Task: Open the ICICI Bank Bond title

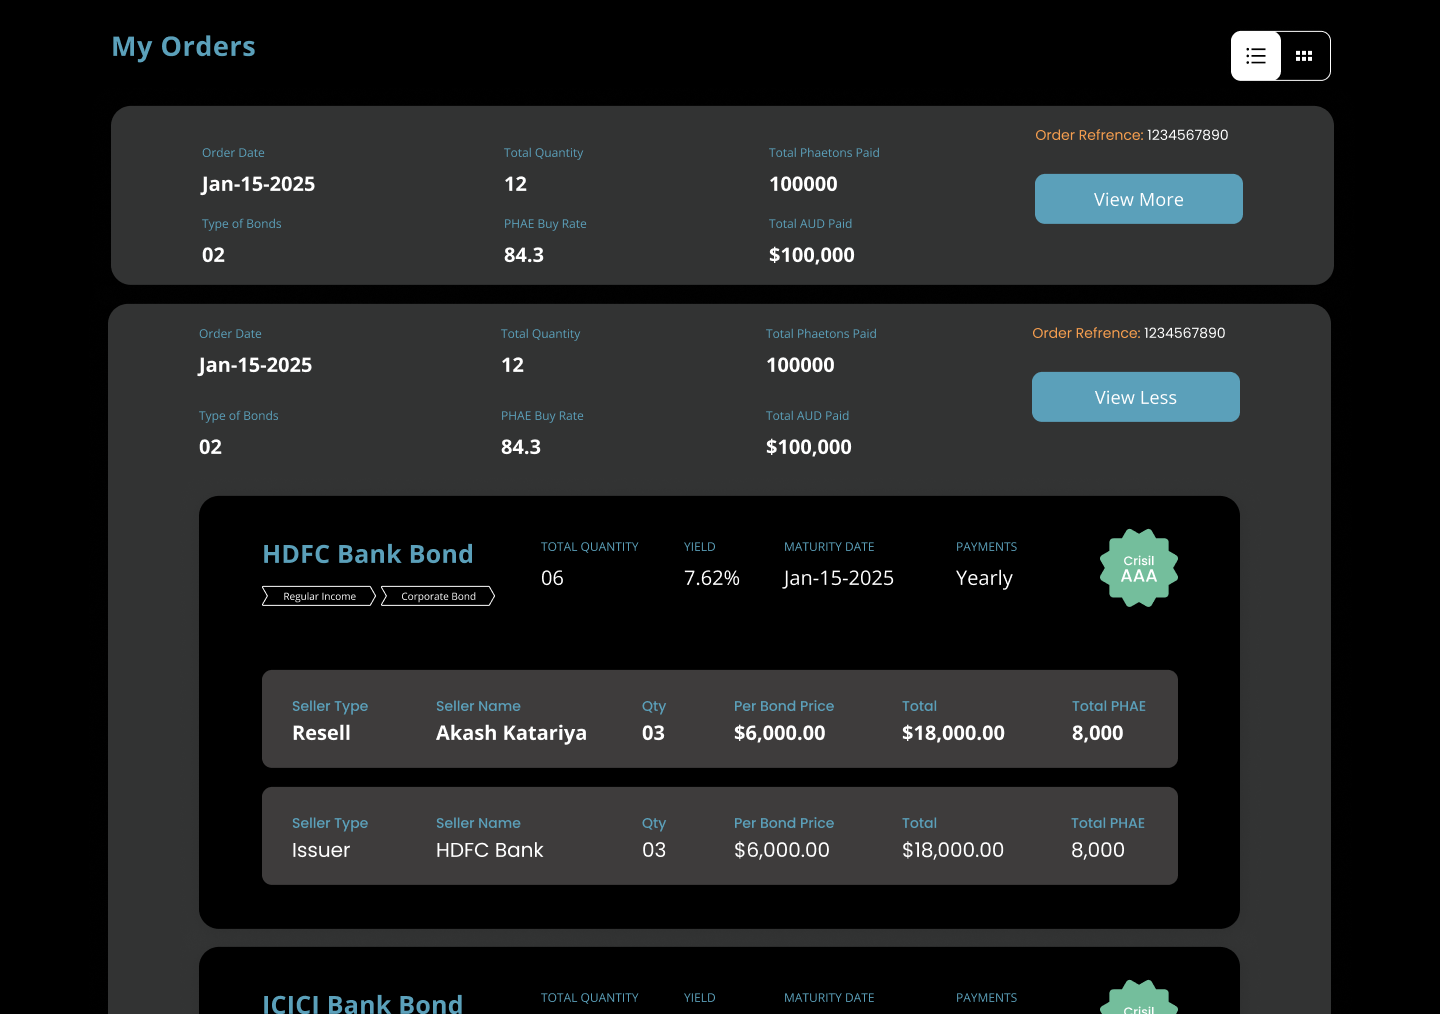Action: pyautogui.click(x=362, y=1003)
